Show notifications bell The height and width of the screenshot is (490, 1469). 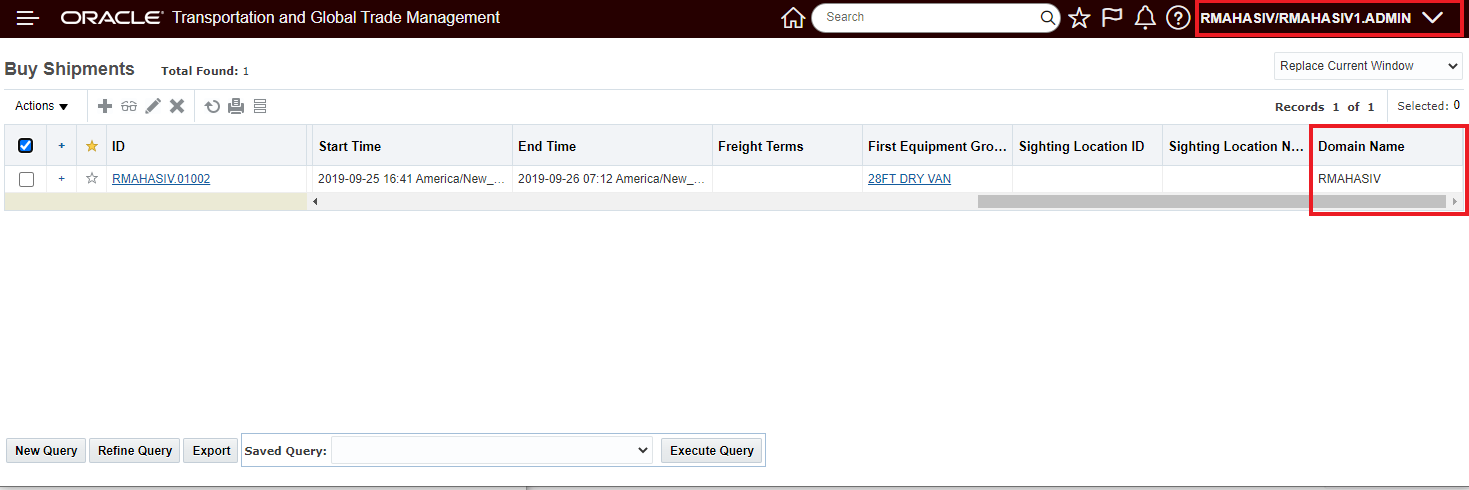coord(1145,18)
